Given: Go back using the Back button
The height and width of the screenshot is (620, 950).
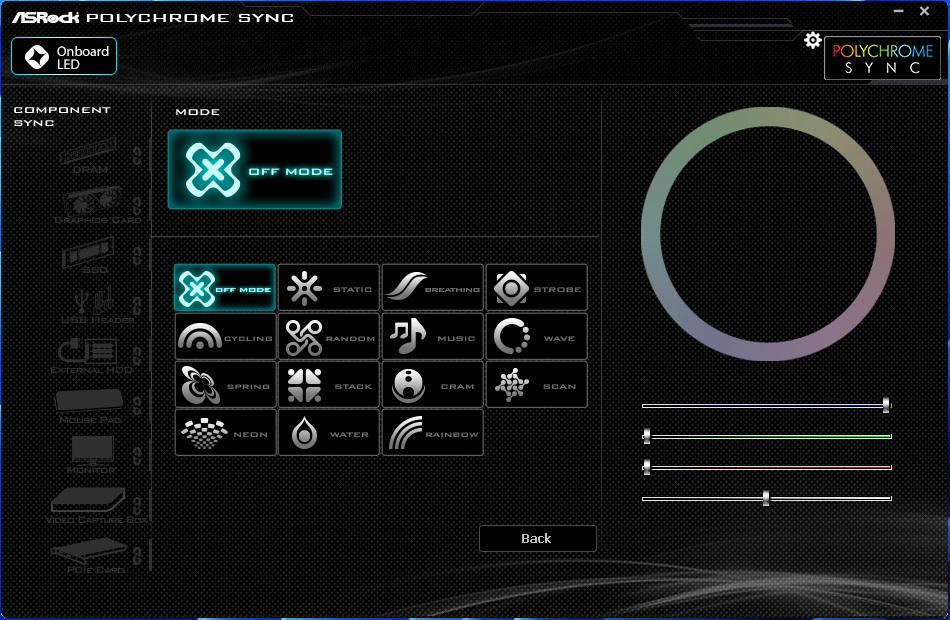Looking at the screenshot, I should [x=537, y=538].
